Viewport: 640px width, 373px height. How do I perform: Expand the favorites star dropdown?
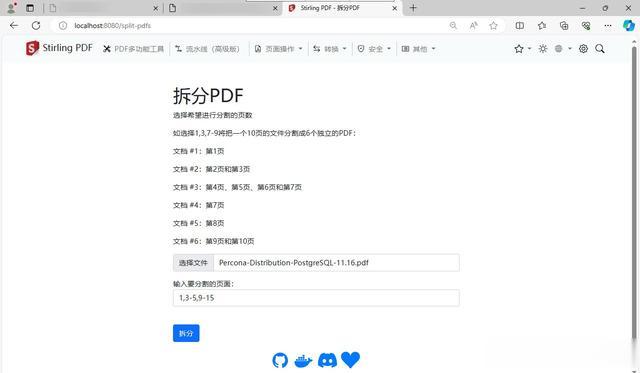[522, 49]
